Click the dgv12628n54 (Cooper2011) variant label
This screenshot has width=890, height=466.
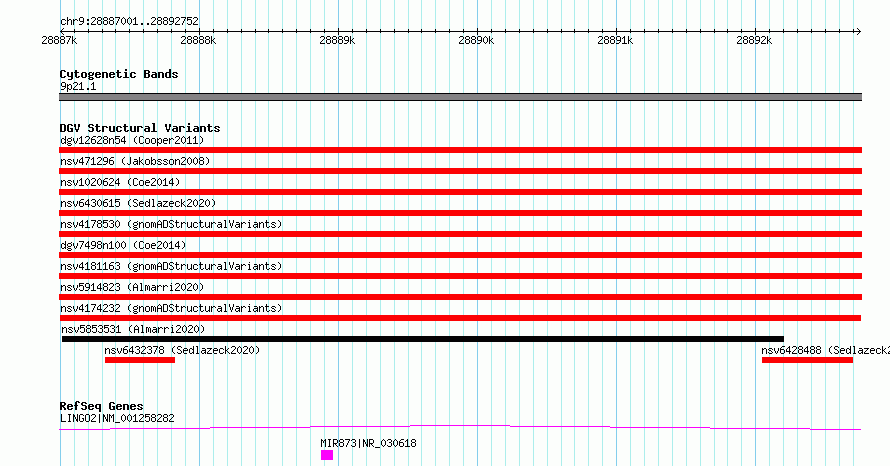132,140
